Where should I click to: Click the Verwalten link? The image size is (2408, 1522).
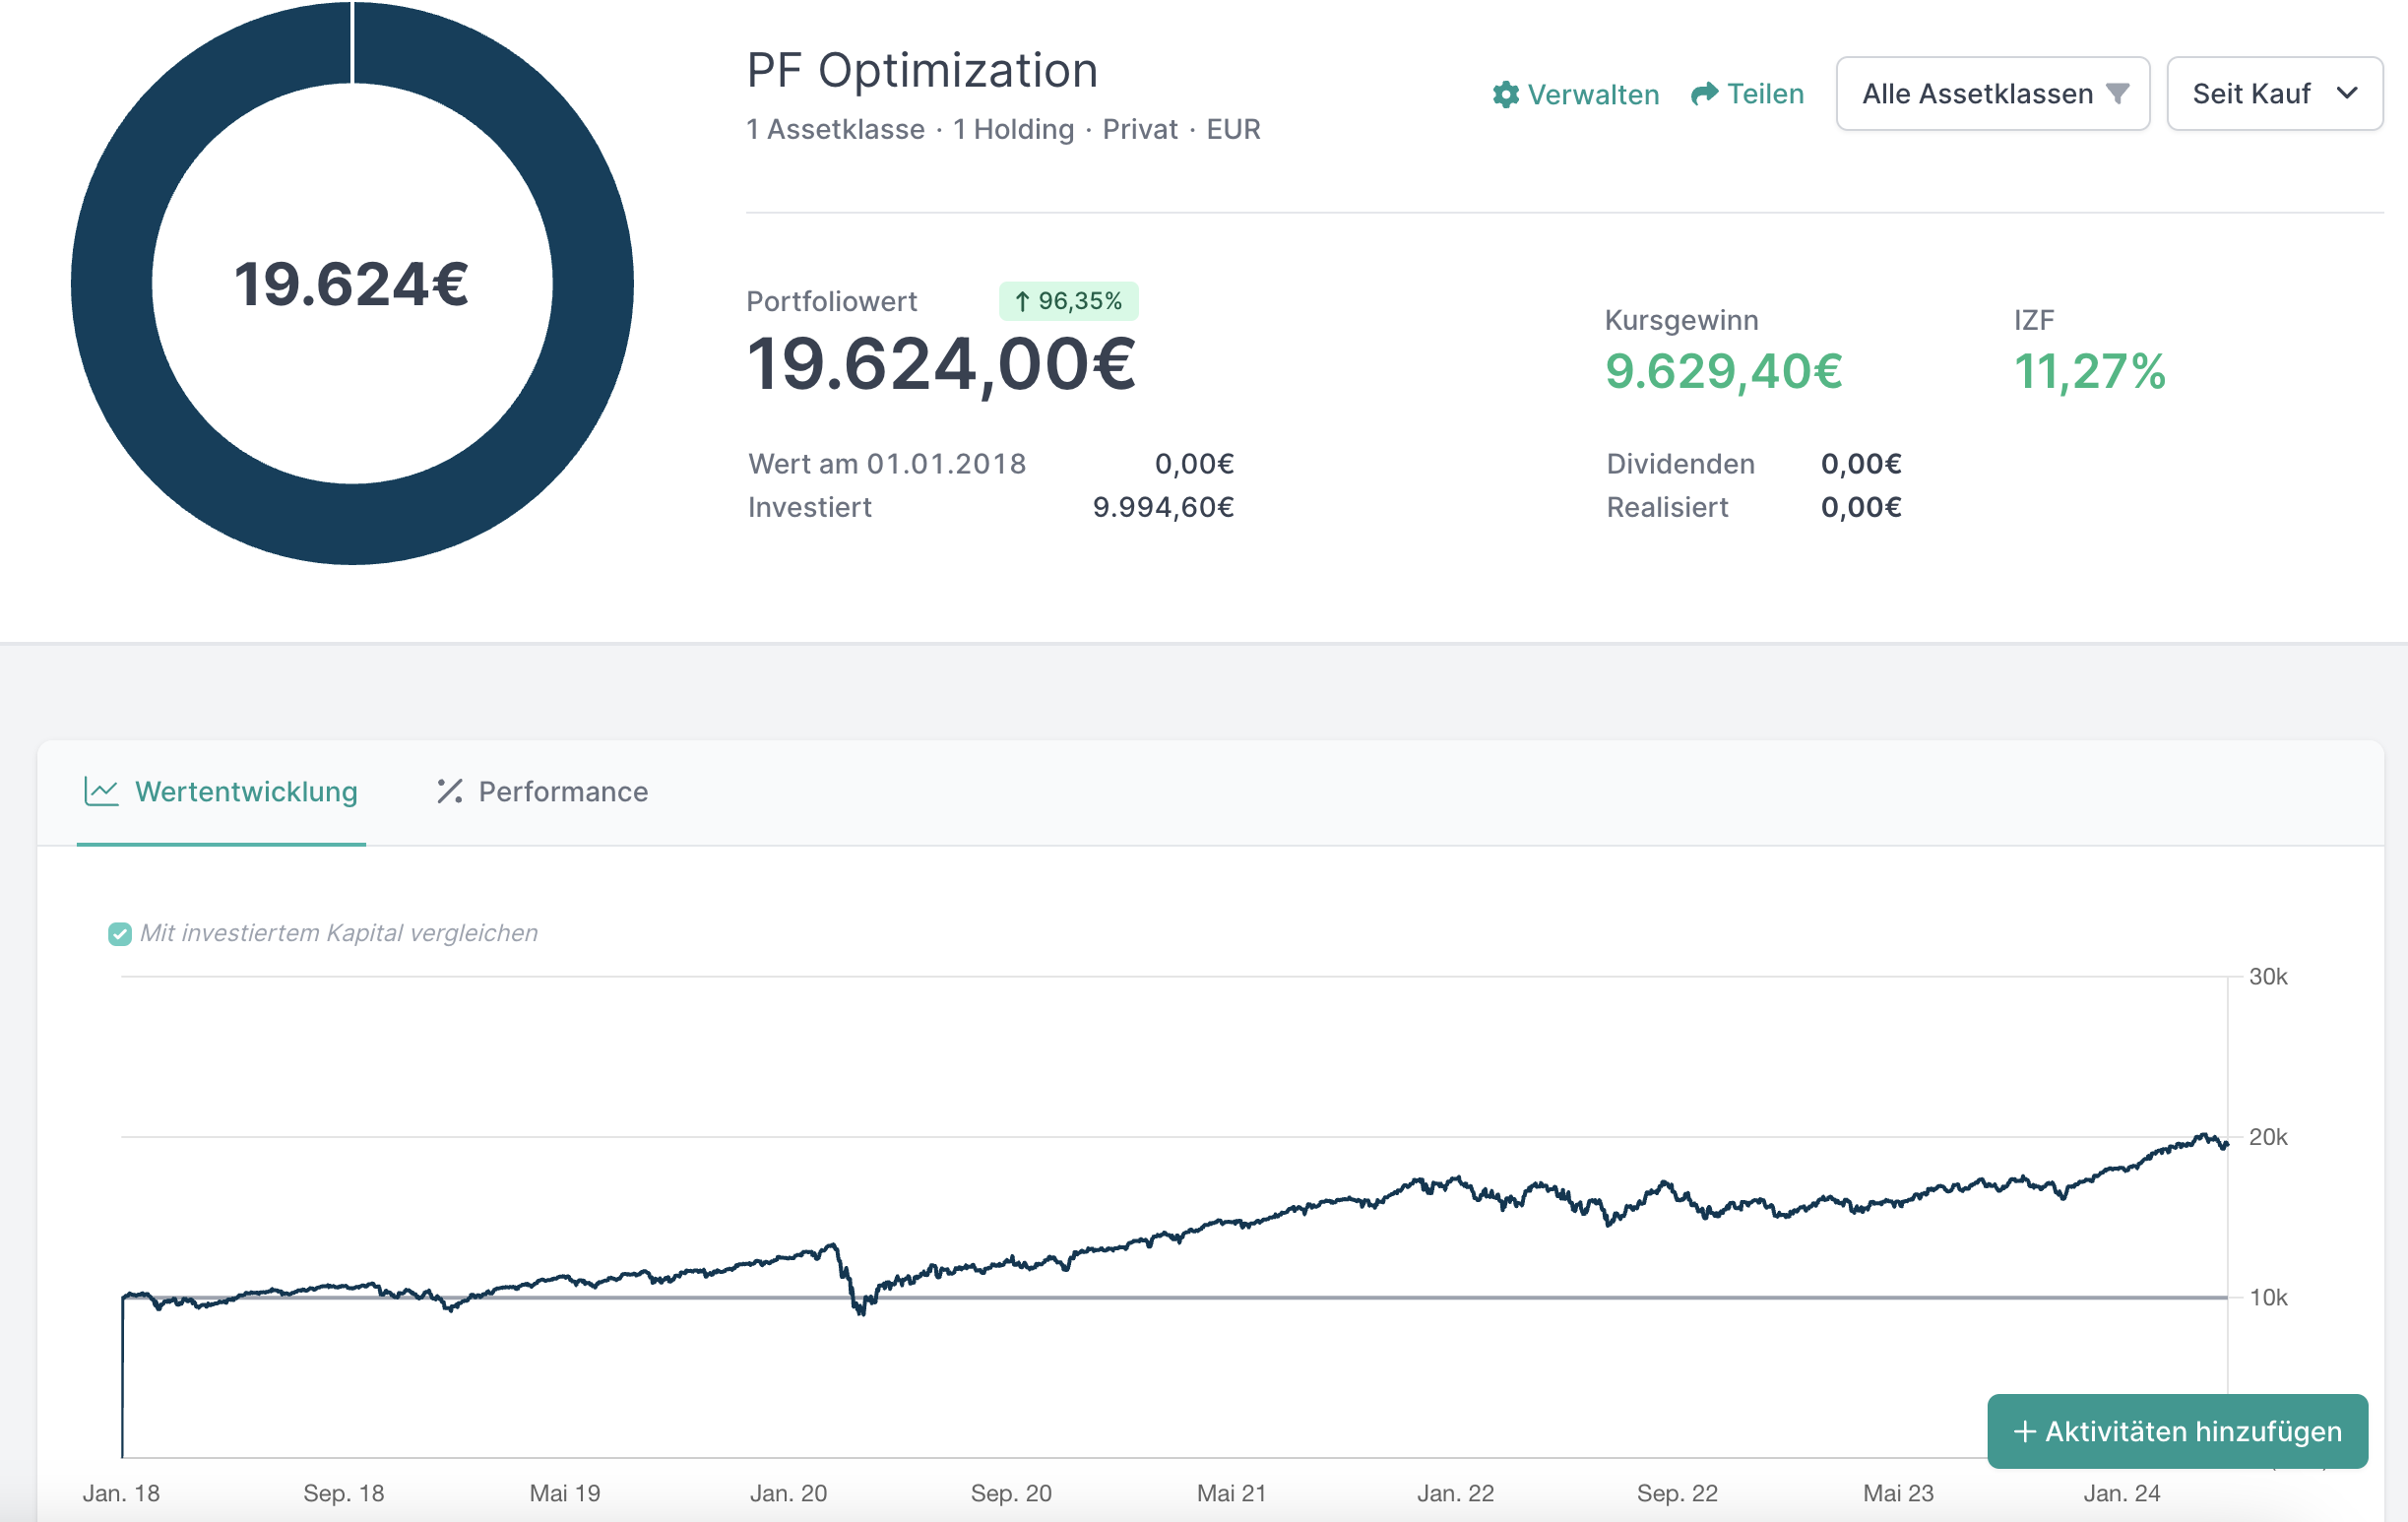coord(1592,95)
